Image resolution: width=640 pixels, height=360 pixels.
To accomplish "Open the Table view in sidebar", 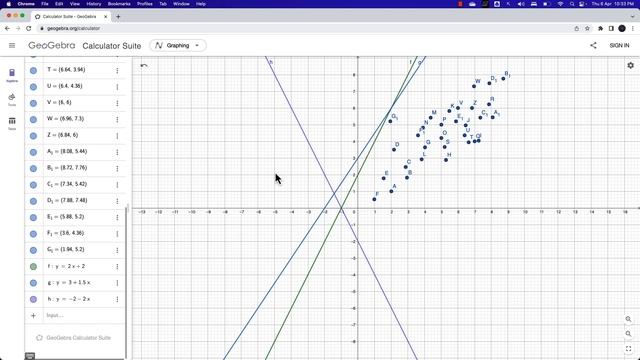I will coord(12,123).
